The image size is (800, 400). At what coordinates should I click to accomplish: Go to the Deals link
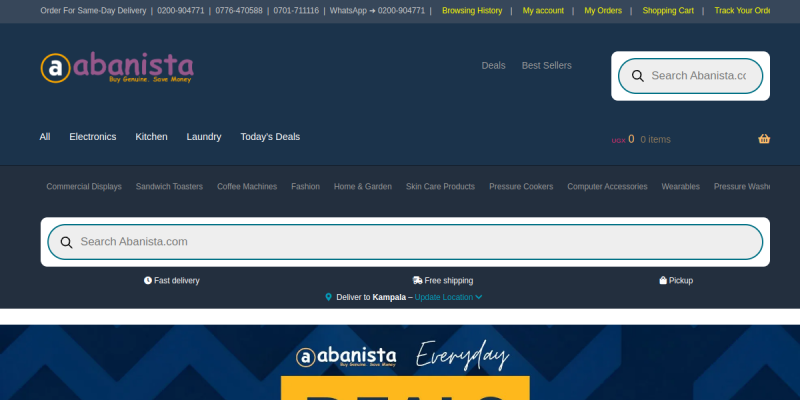493,65
